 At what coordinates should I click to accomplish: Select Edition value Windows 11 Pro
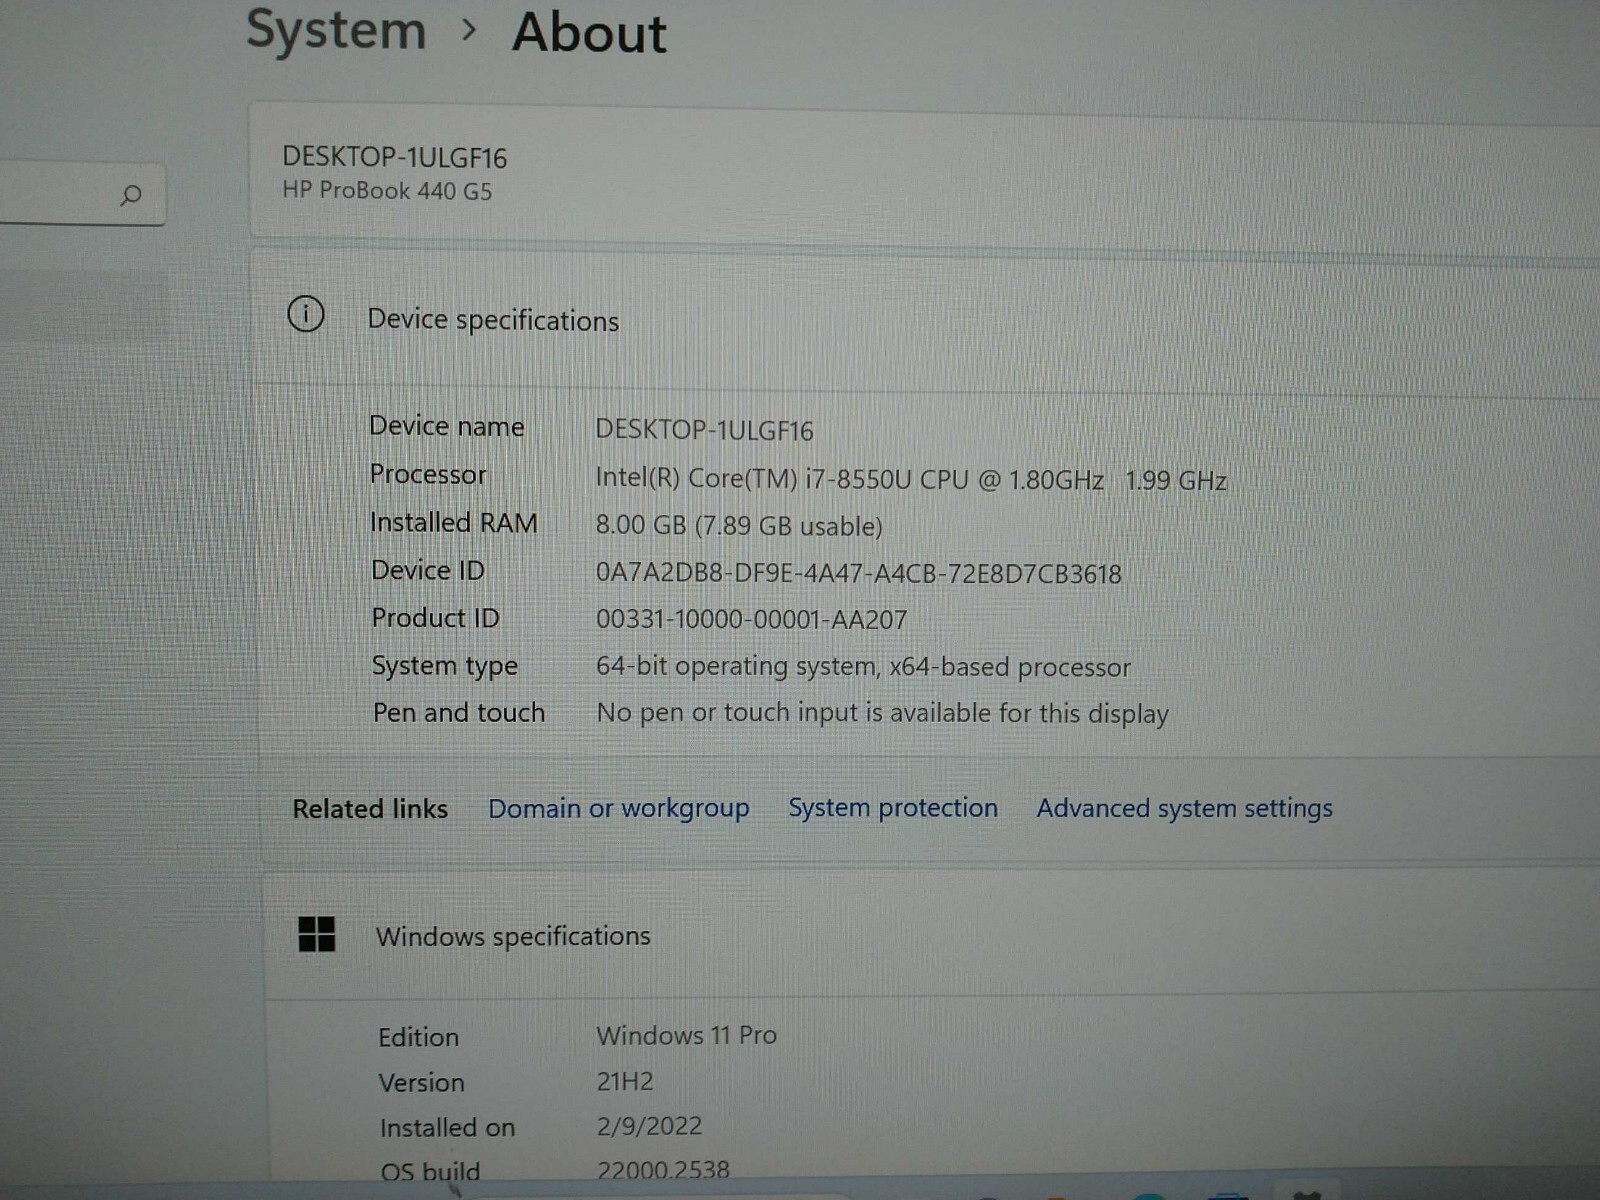(686, 1035)
